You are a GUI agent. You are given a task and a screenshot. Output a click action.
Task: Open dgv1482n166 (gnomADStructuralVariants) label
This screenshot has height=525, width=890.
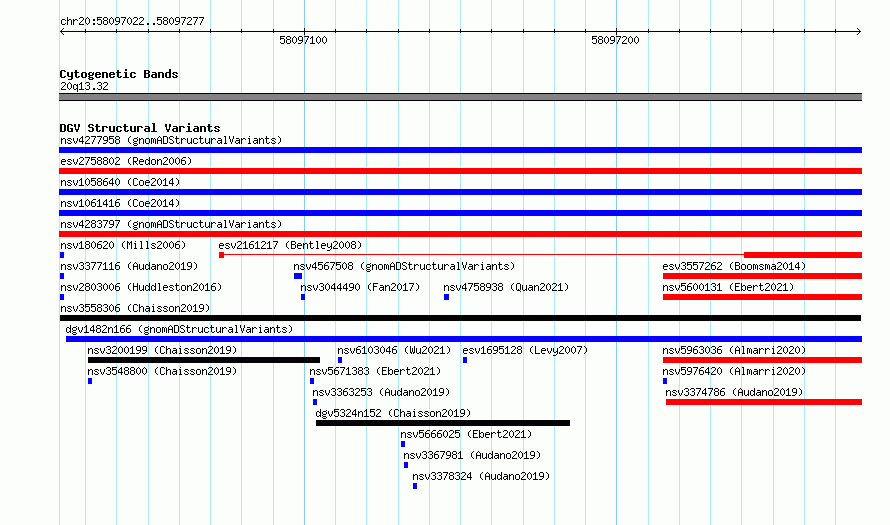[179, 329]
